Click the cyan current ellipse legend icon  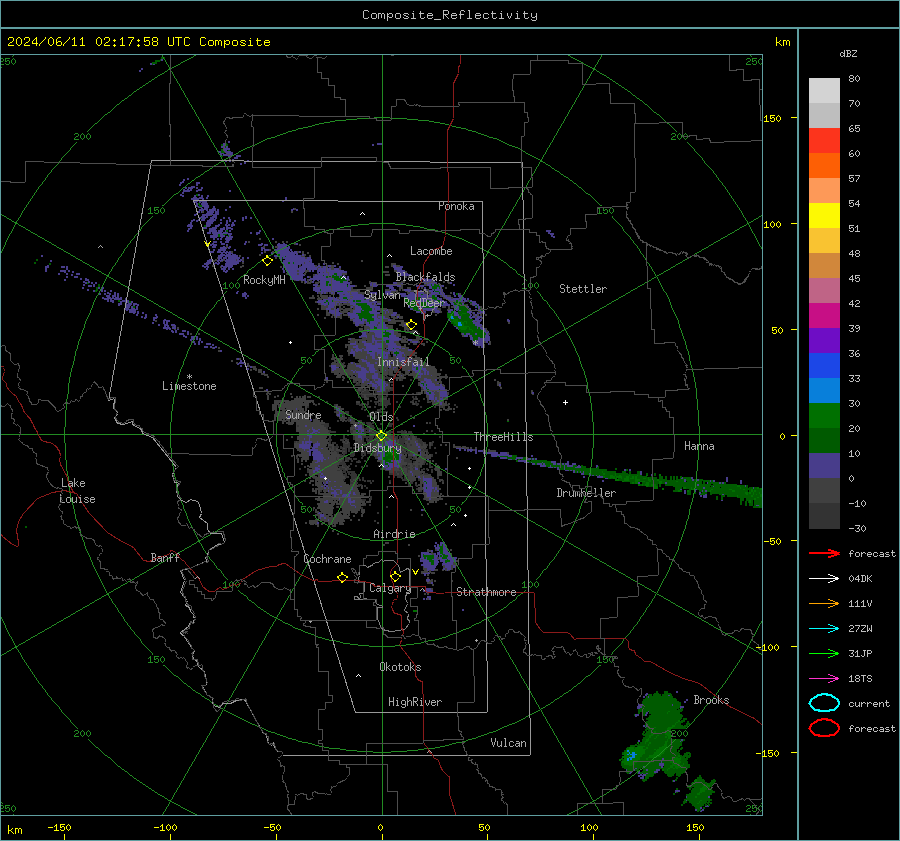click(824, 703)
